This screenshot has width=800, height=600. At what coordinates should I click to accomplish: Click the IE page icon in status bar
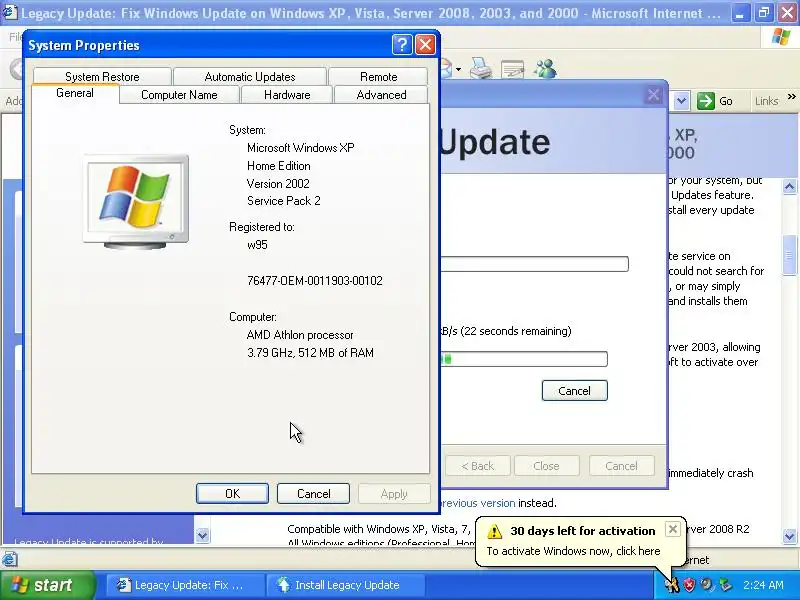(x=10, y=559)
